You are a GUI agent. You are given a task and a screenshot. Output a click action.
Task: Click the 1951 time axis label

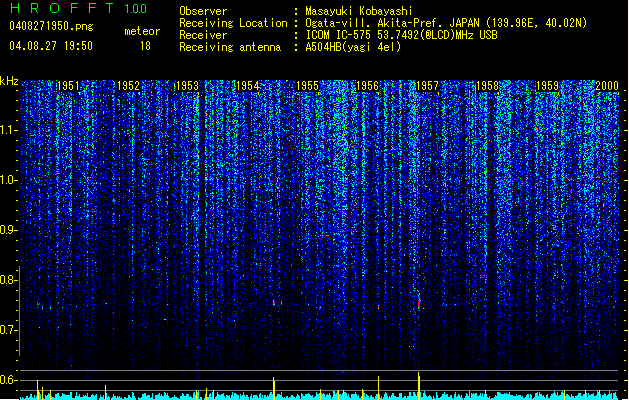point(68,85)
